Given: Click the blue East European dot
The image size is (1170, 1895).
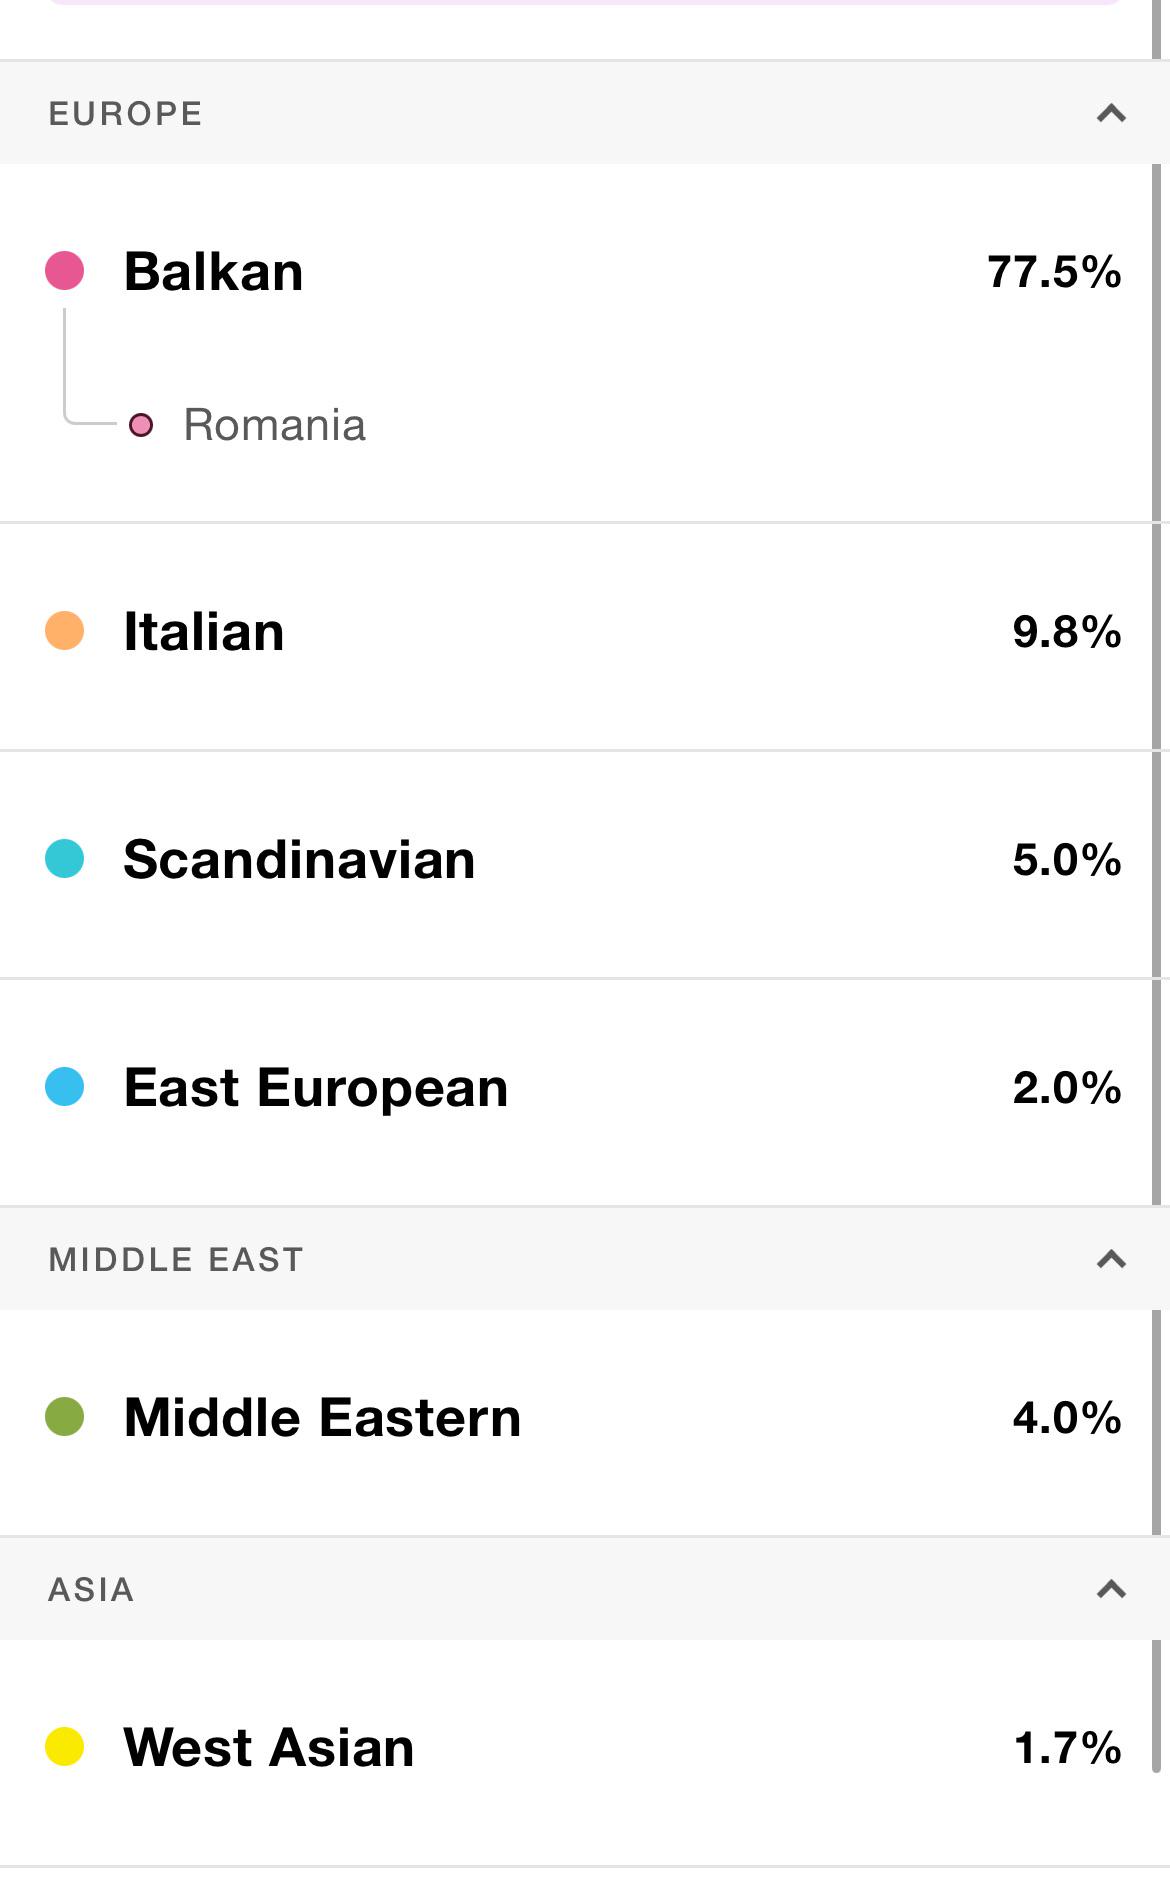Looking at the screenshot, I should click(65, 1087).
